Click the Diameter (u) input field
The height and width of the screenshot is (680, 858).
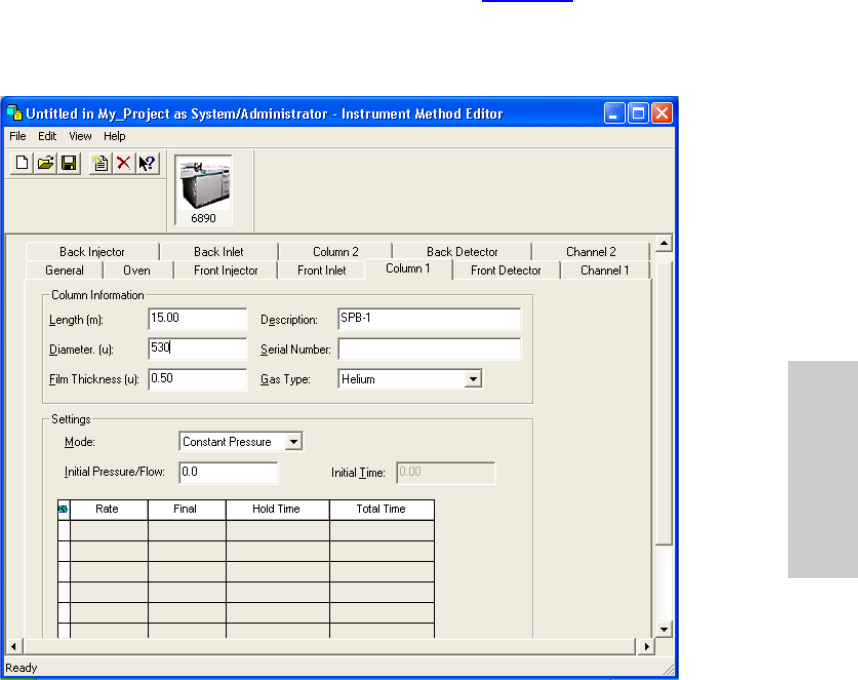point(198,349)
